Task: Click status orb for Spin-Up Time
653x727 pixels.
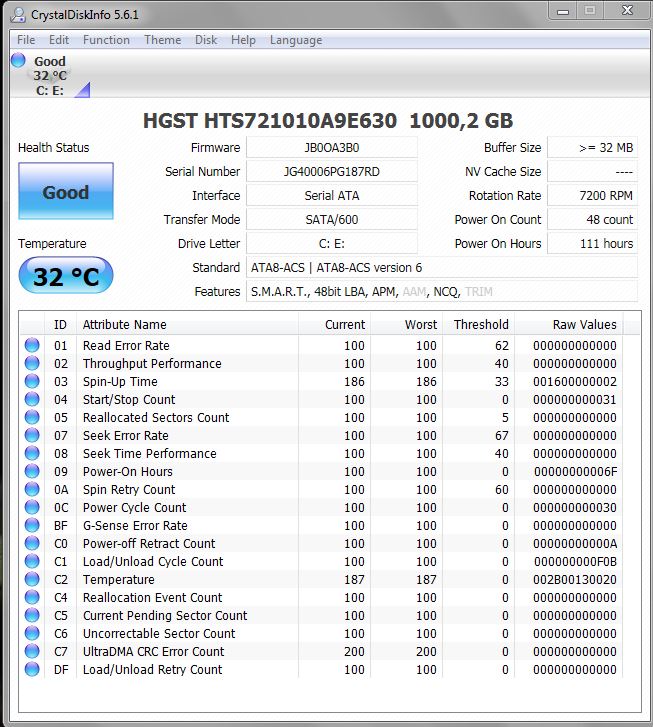Action: (x=32, y=381)
